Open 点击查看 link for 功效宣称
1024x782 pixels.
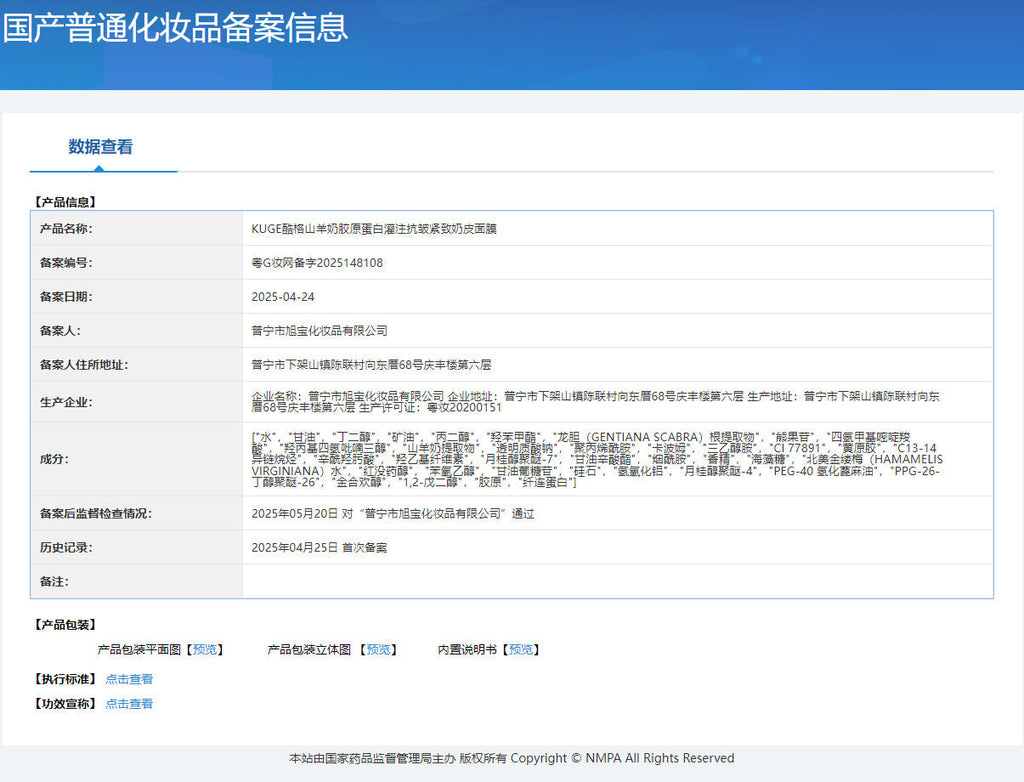tap(129, 704)
